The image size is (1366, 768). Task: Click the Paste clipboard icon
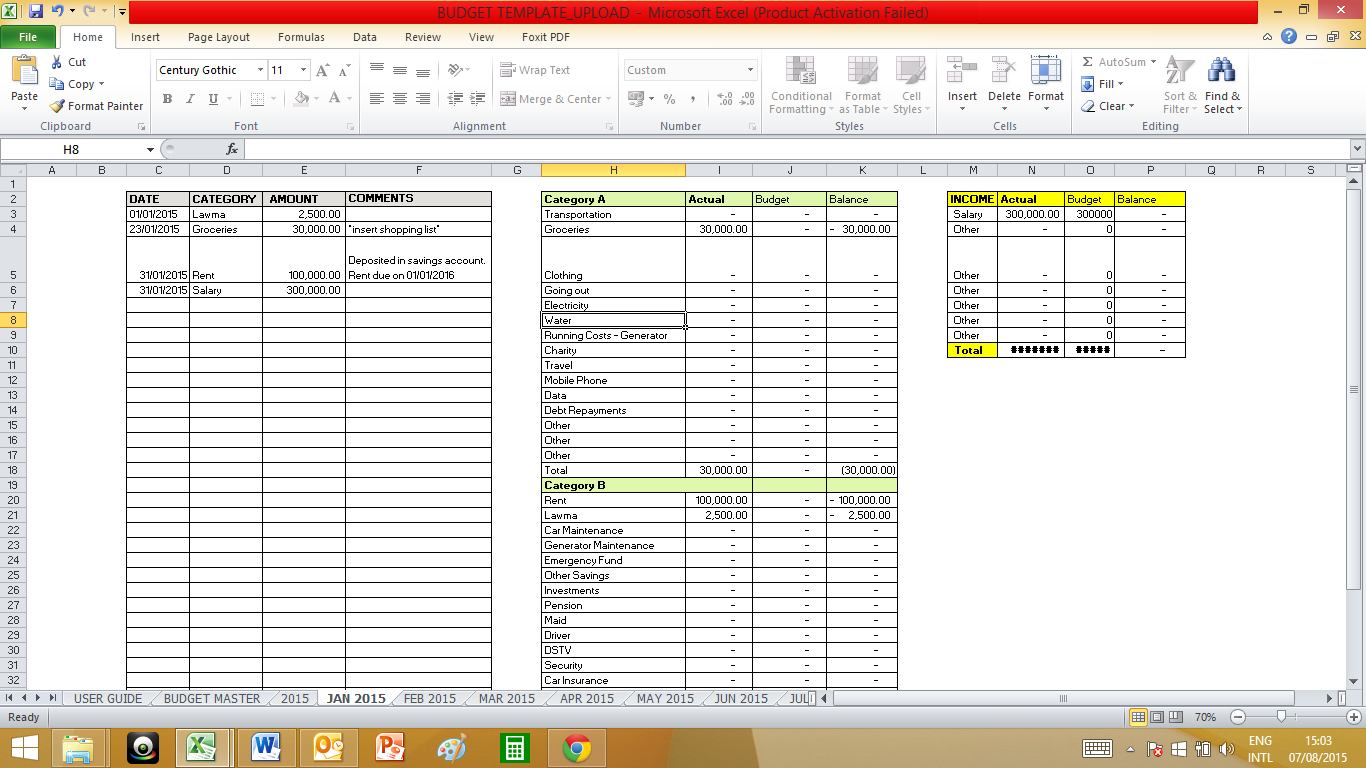point(24,73)
